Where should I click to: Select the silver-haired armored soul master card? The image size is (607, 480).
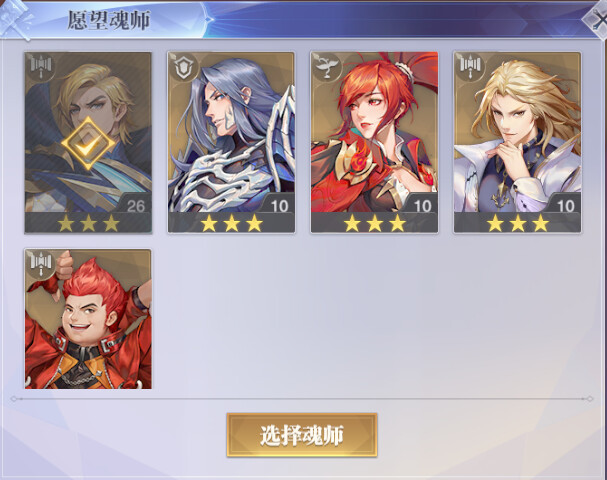[231, 143]
